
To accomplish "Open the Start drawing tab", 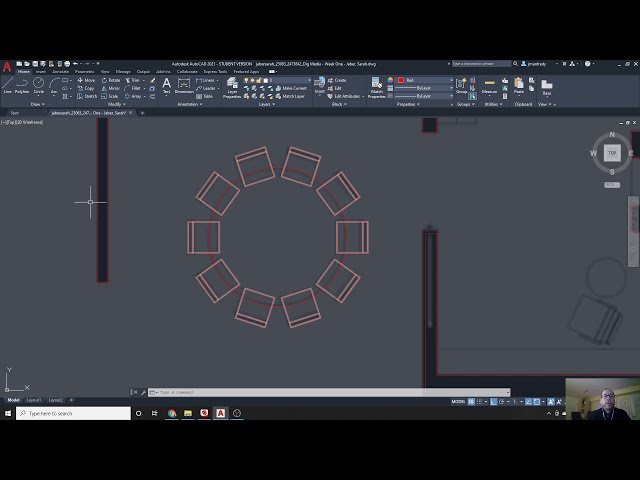I will click(x=14, y=113).
